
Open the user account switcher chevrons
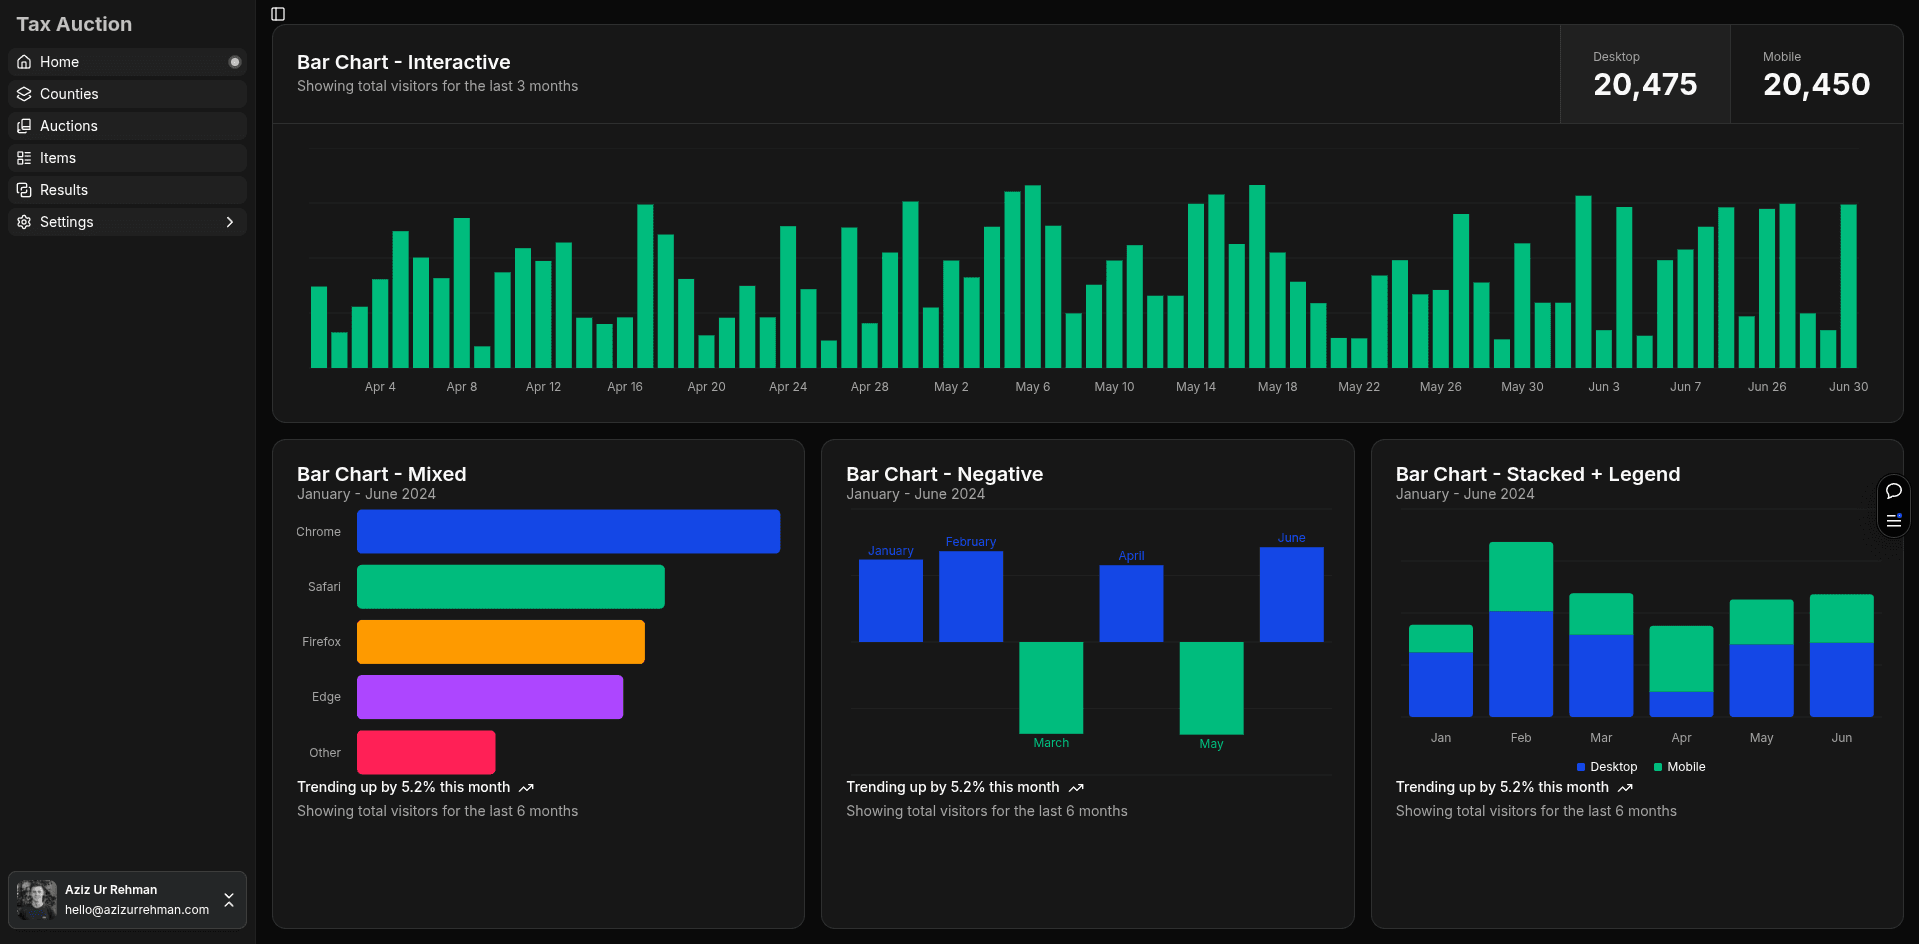229,900
